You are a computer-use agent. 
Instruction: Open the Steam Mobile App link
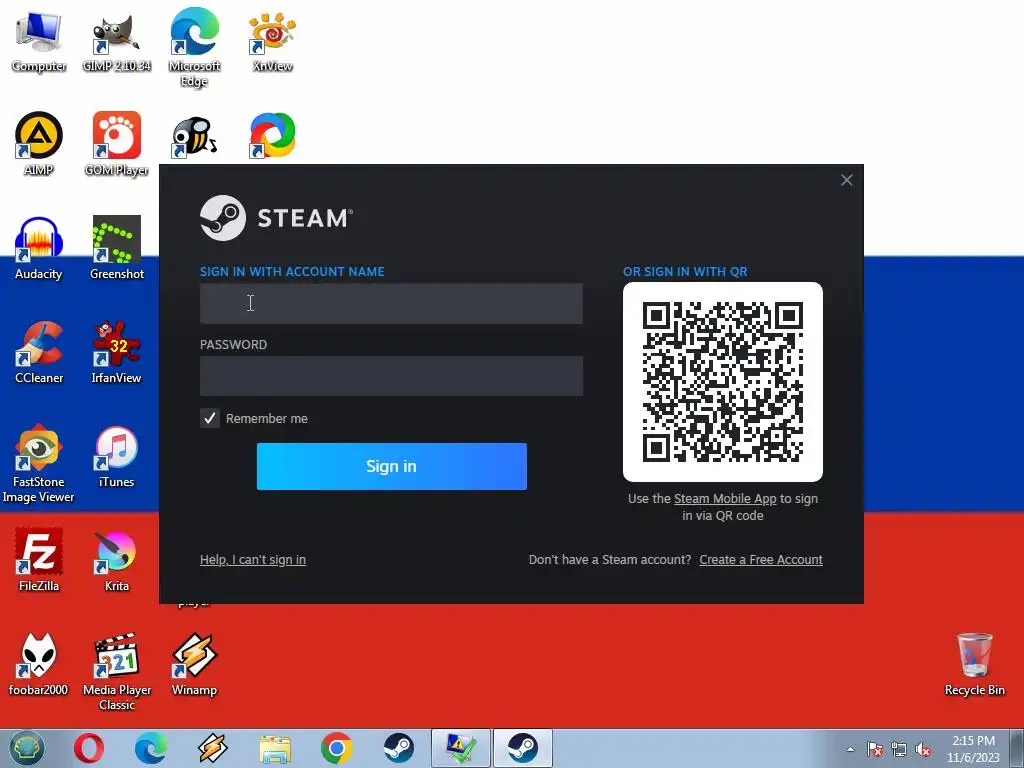(725, 499)
